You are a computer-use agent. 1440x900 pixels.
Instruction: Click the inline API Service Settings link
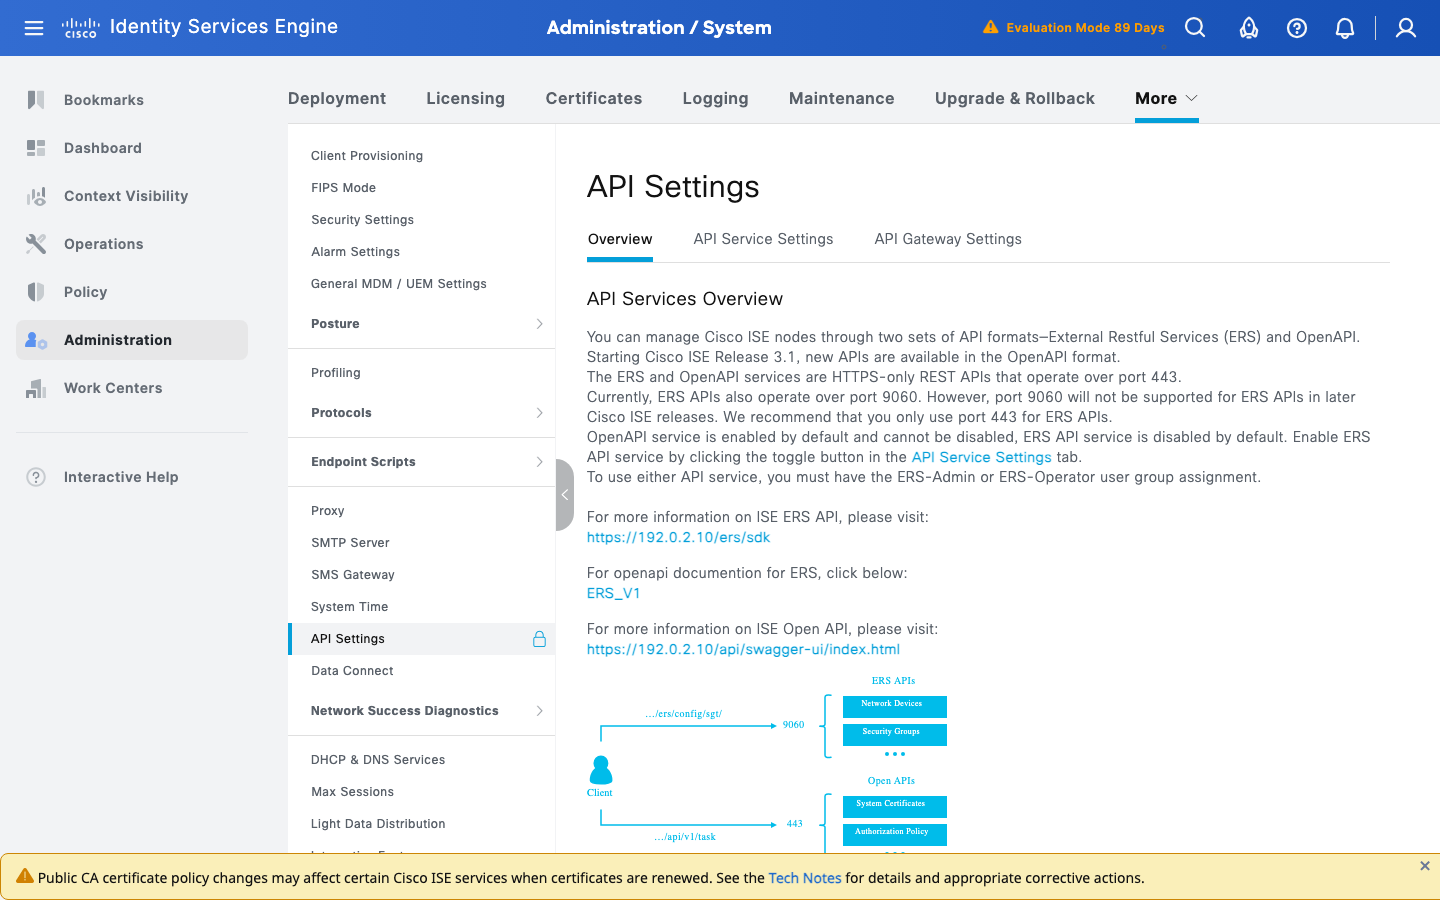(981, 457)
